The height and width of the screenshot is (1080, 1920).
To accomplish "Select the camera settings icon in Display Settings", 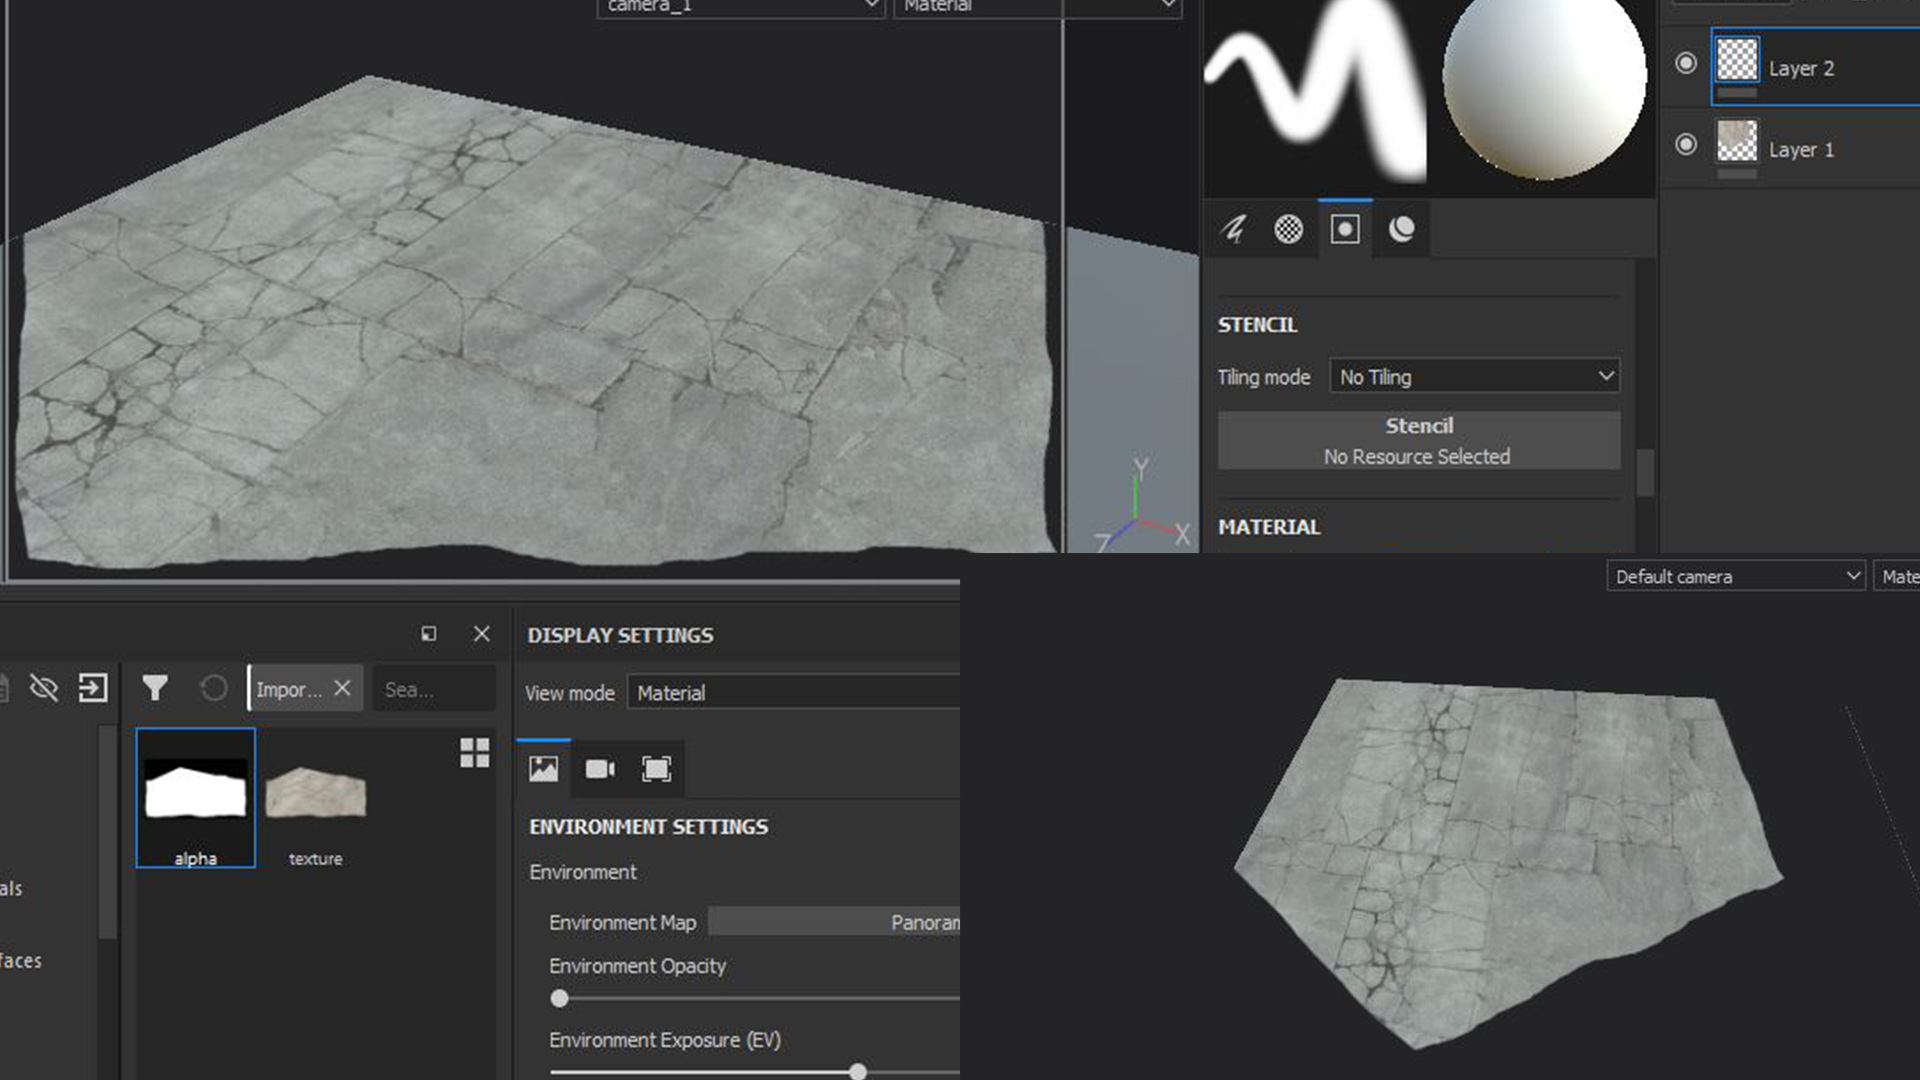I will (599, 769).
